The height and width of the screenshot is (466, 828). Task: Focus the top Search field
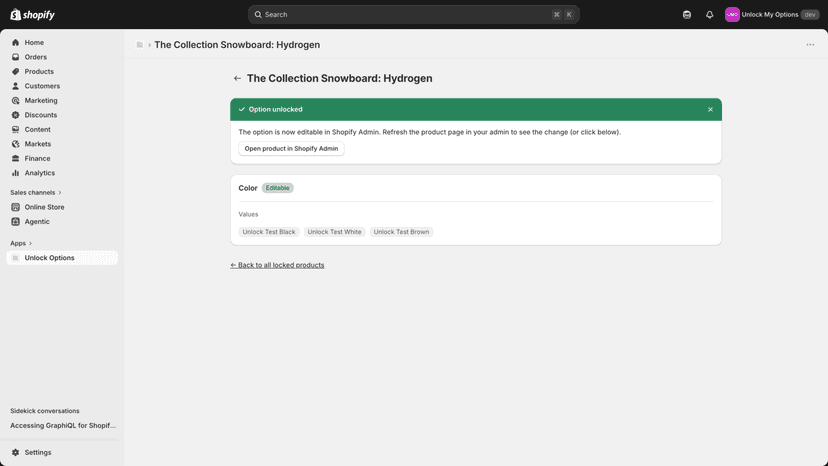(x=413, y=15)
